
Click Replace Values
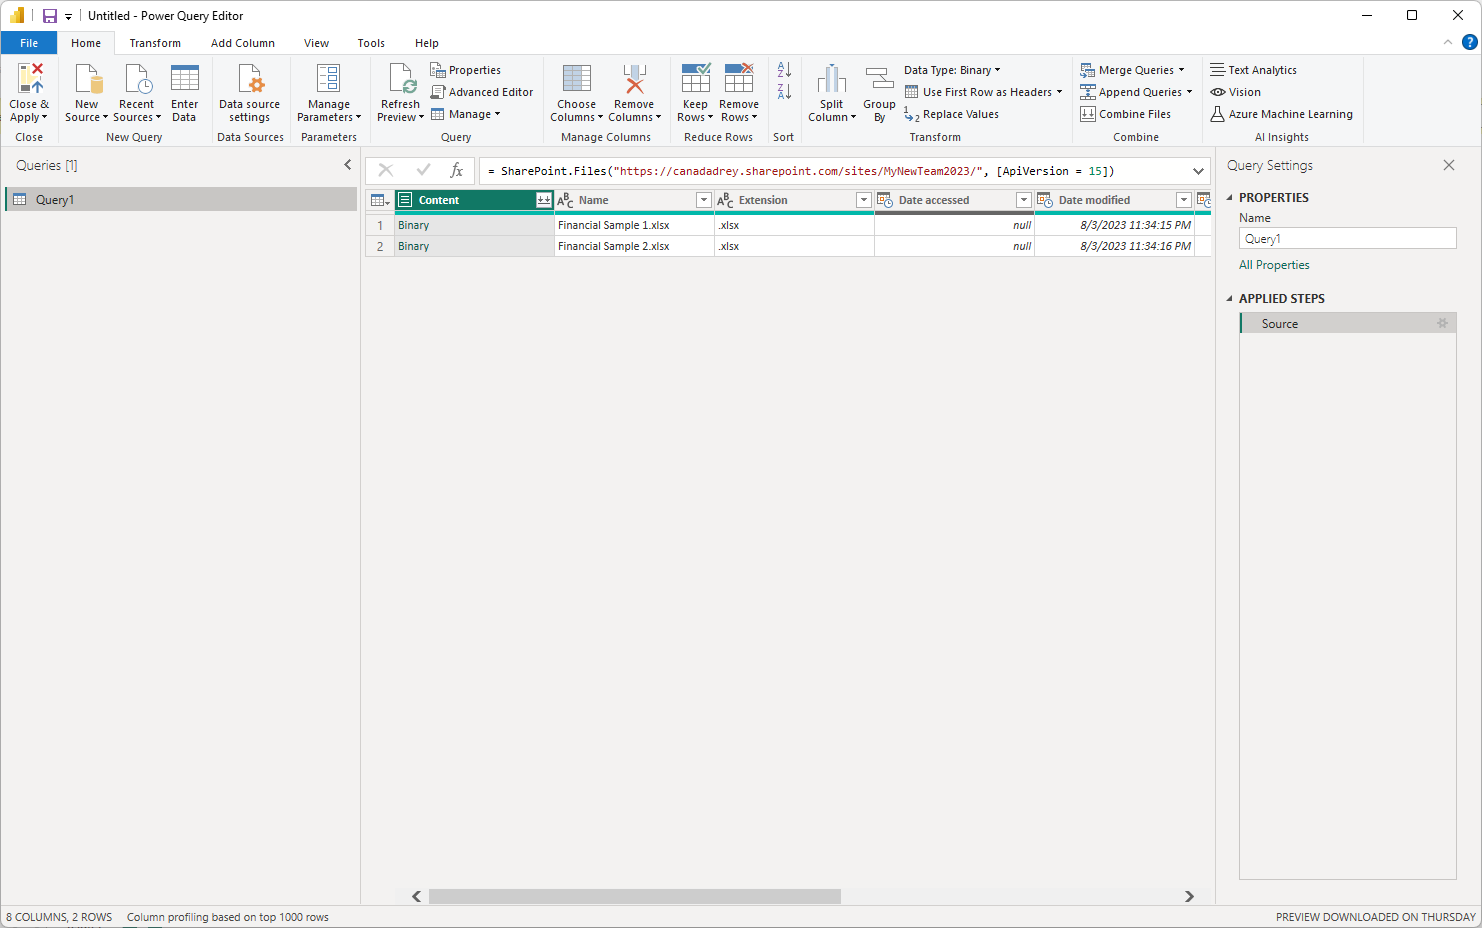[x=951, y=114]
